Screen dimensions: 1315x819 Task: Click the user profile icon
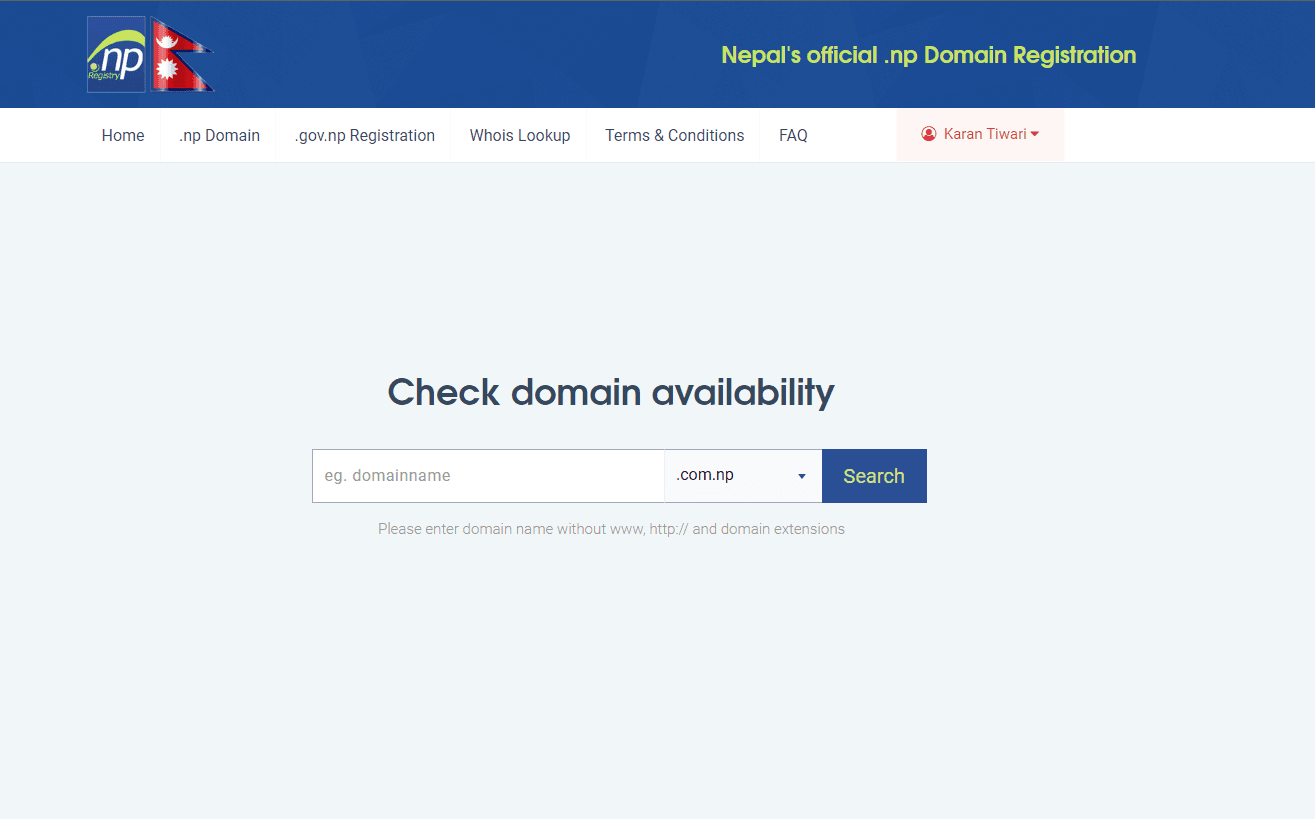click(928, 134)
